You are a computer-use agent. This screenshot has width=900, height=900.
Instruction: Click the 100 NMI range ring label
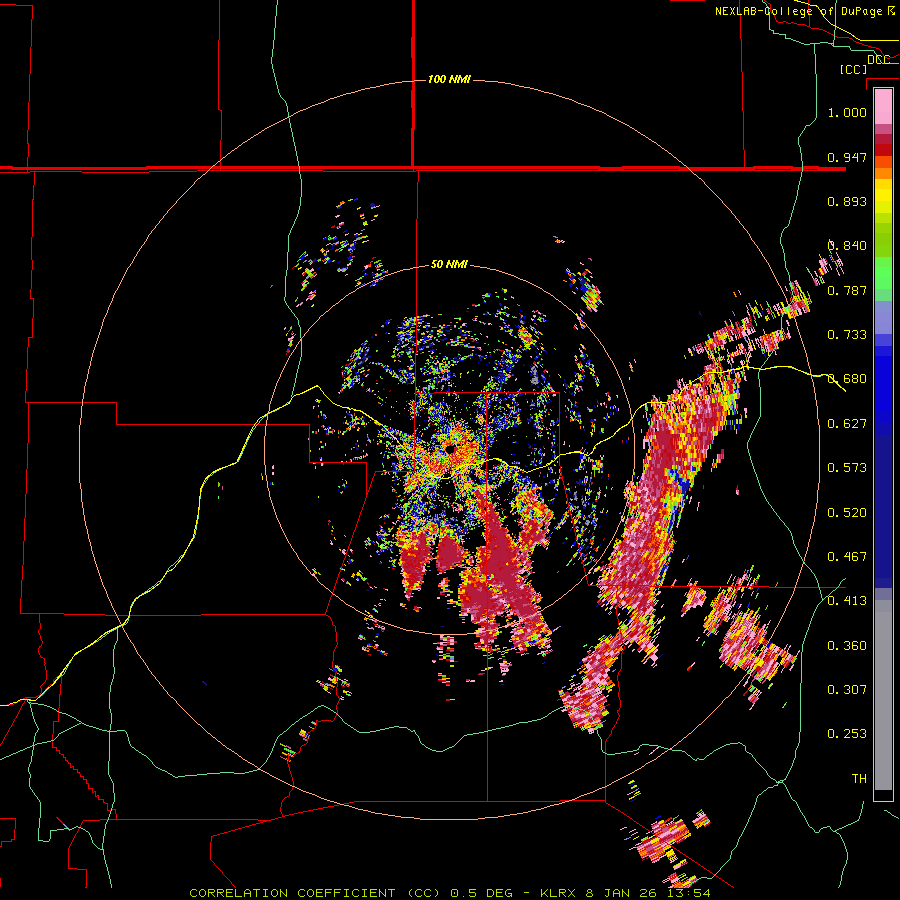449,79
